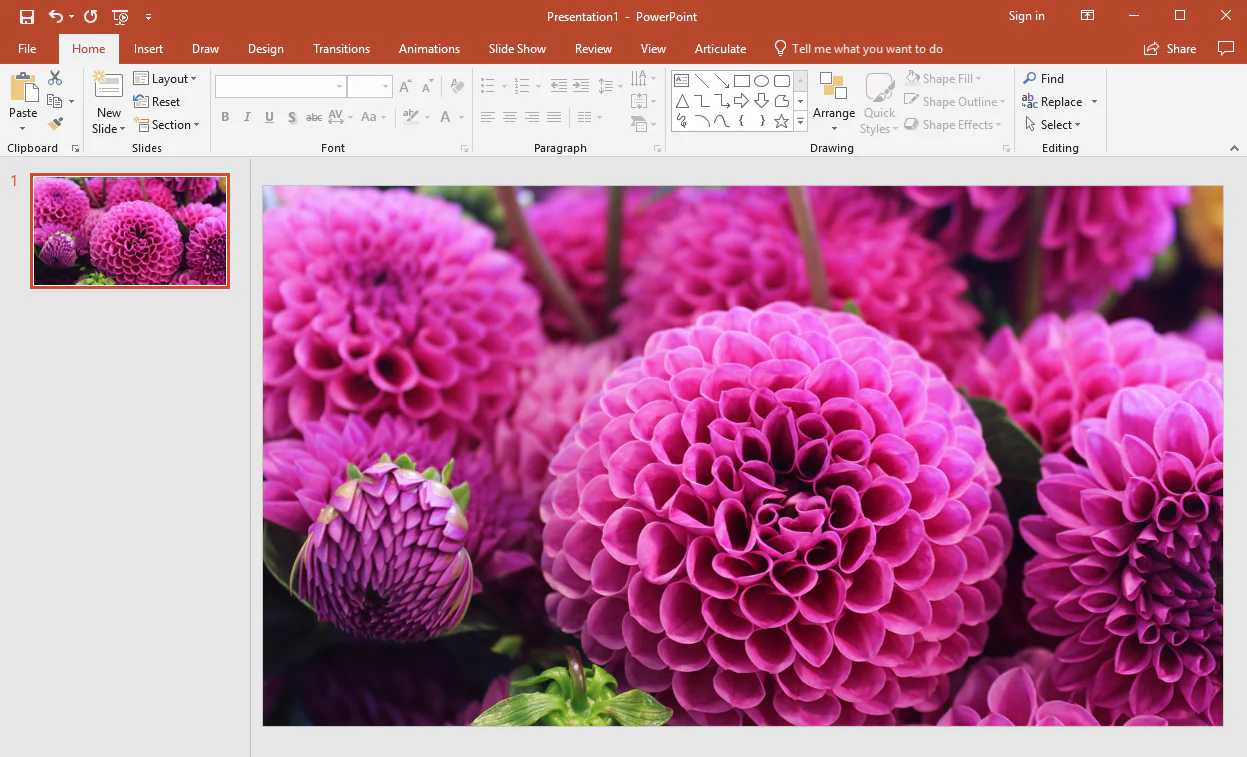Open the Select dropdown

pyautogui.click(x=1052, y=124)
